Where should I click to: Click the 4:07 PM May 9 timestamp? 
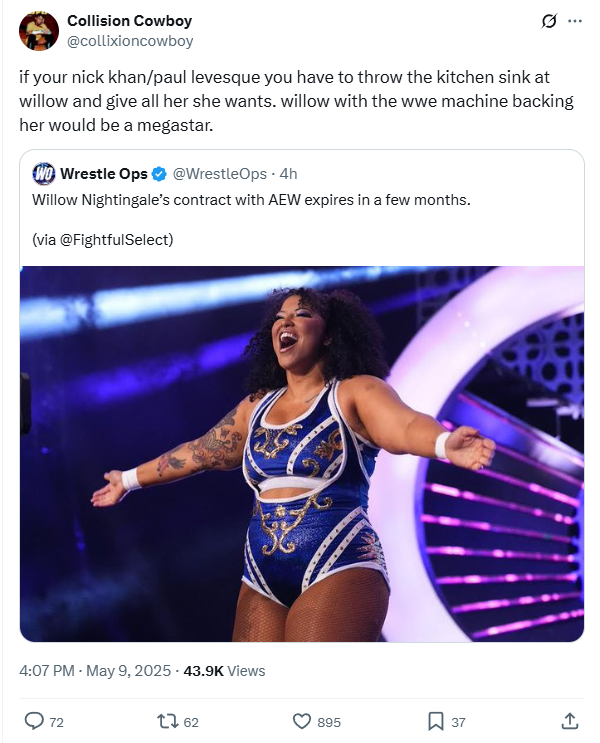coord(95,671)
